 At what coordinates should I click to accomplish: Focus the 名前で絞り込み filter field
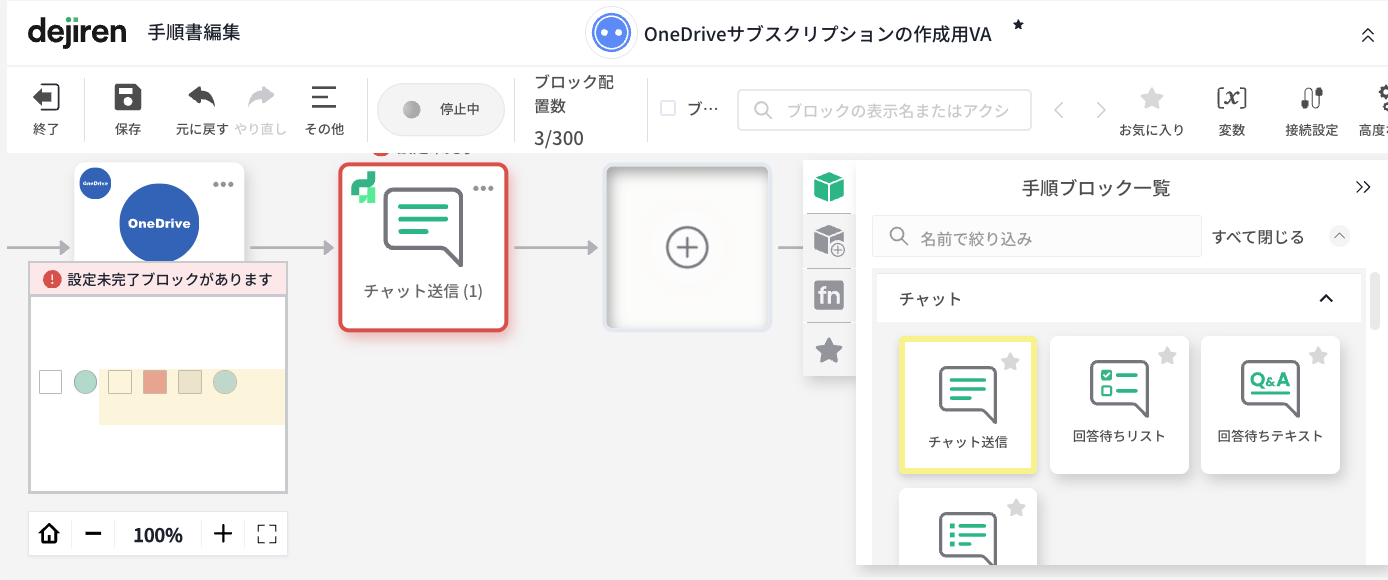(x=1037, y=237)
